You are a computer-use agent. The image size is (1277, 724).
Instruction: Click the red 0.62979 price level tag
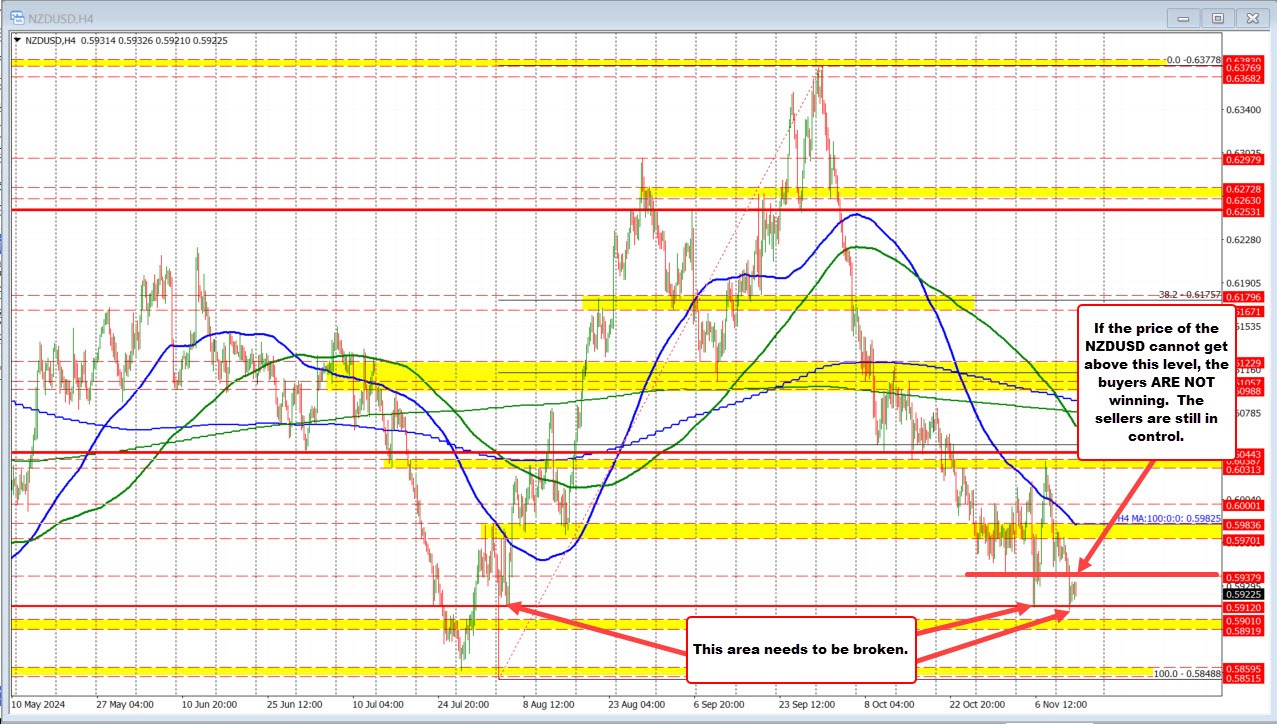pos(1242,158)
